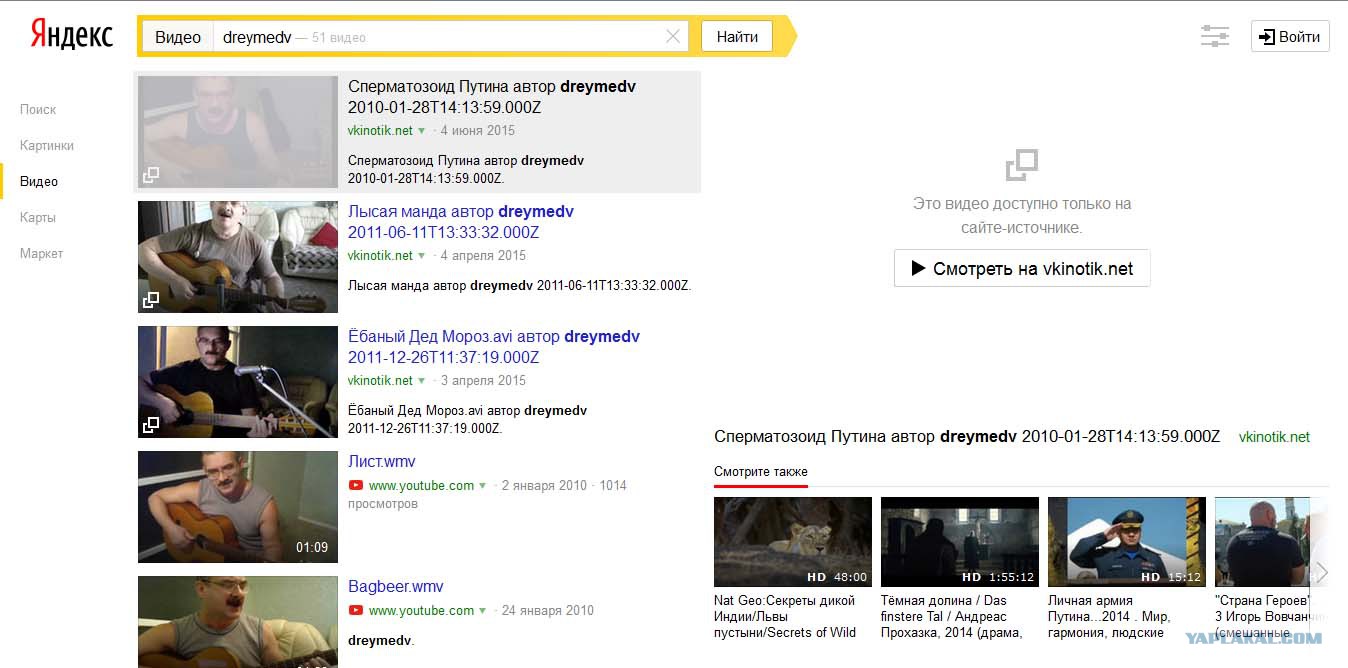
Task: Open the vkinotik.net source link of the 3 апреля 2015 result
Action: [380, 381]
